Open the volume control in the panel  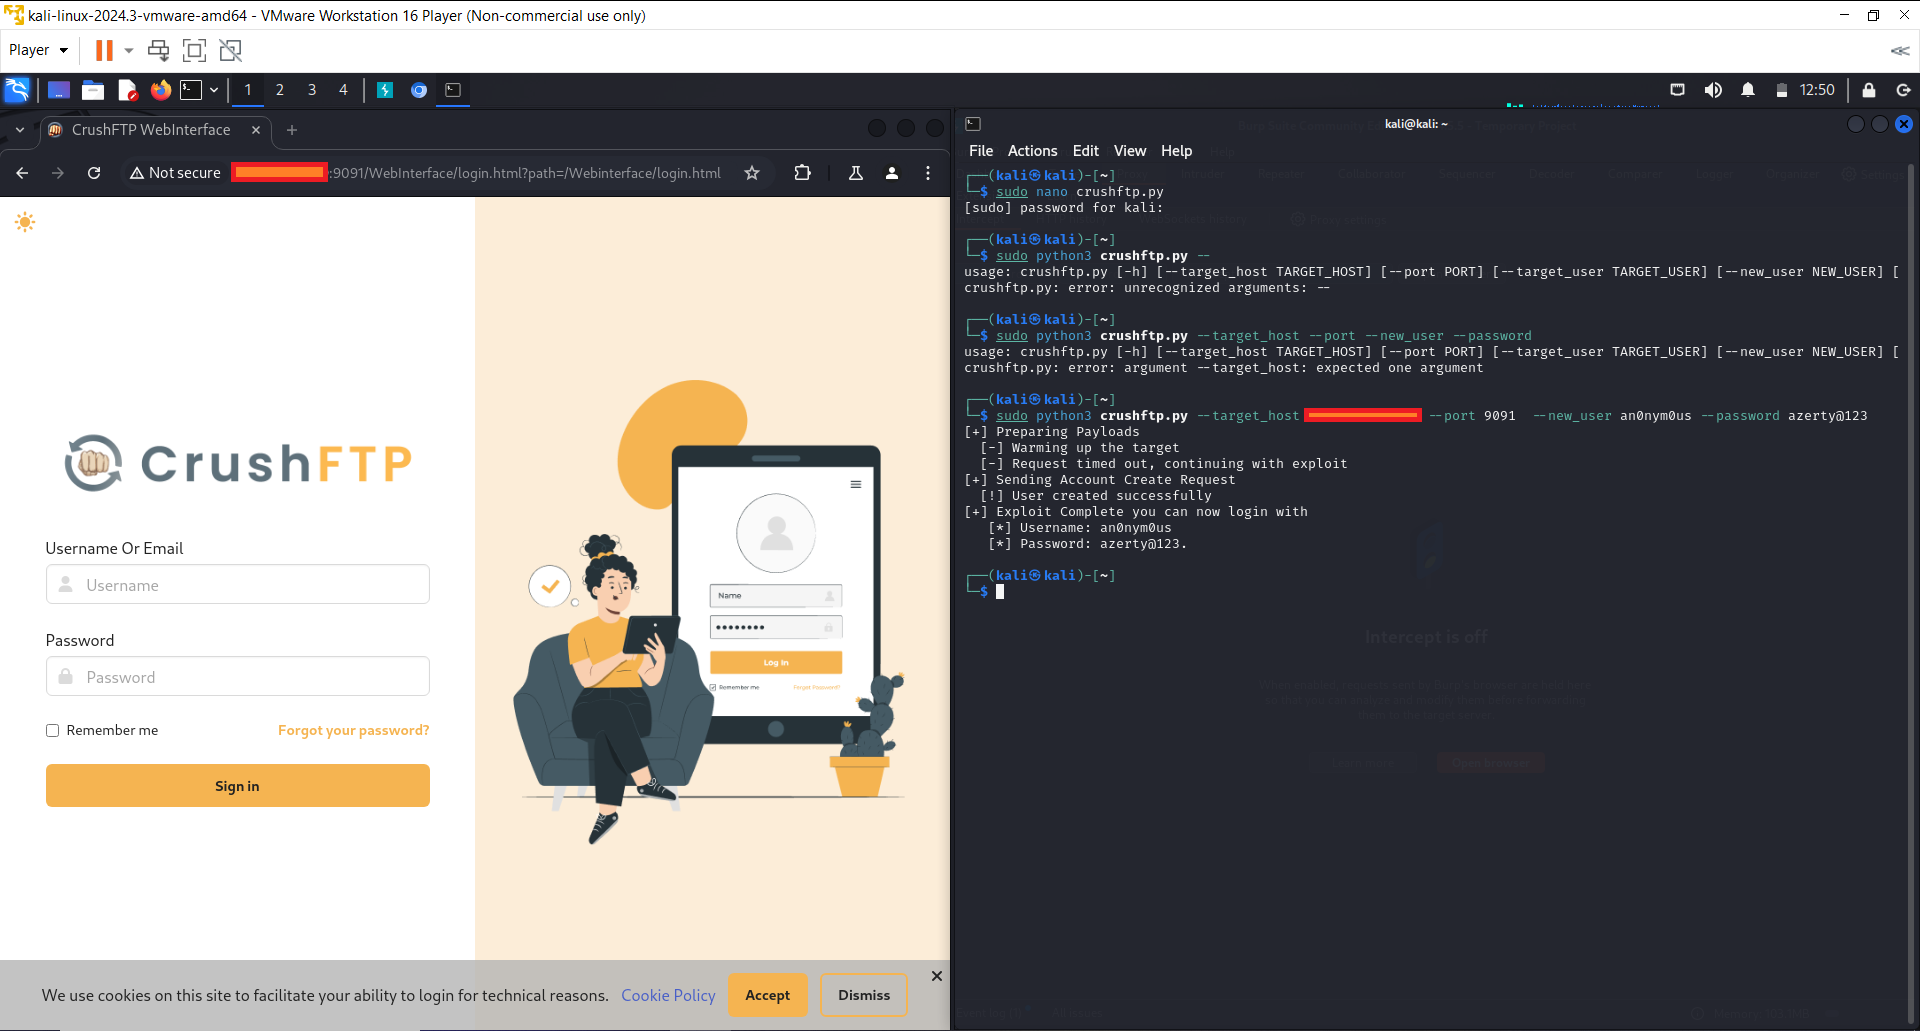click(x=1713, y=90)
